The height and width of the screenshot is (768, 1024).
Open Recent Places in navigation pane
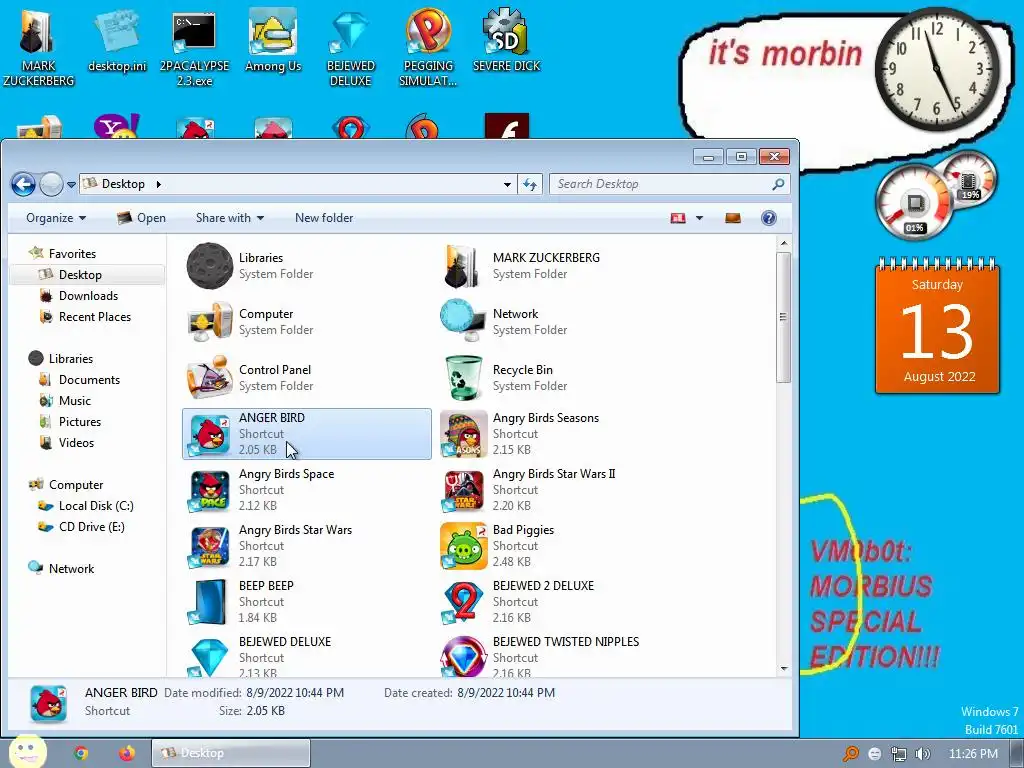(x=95, y=317)
